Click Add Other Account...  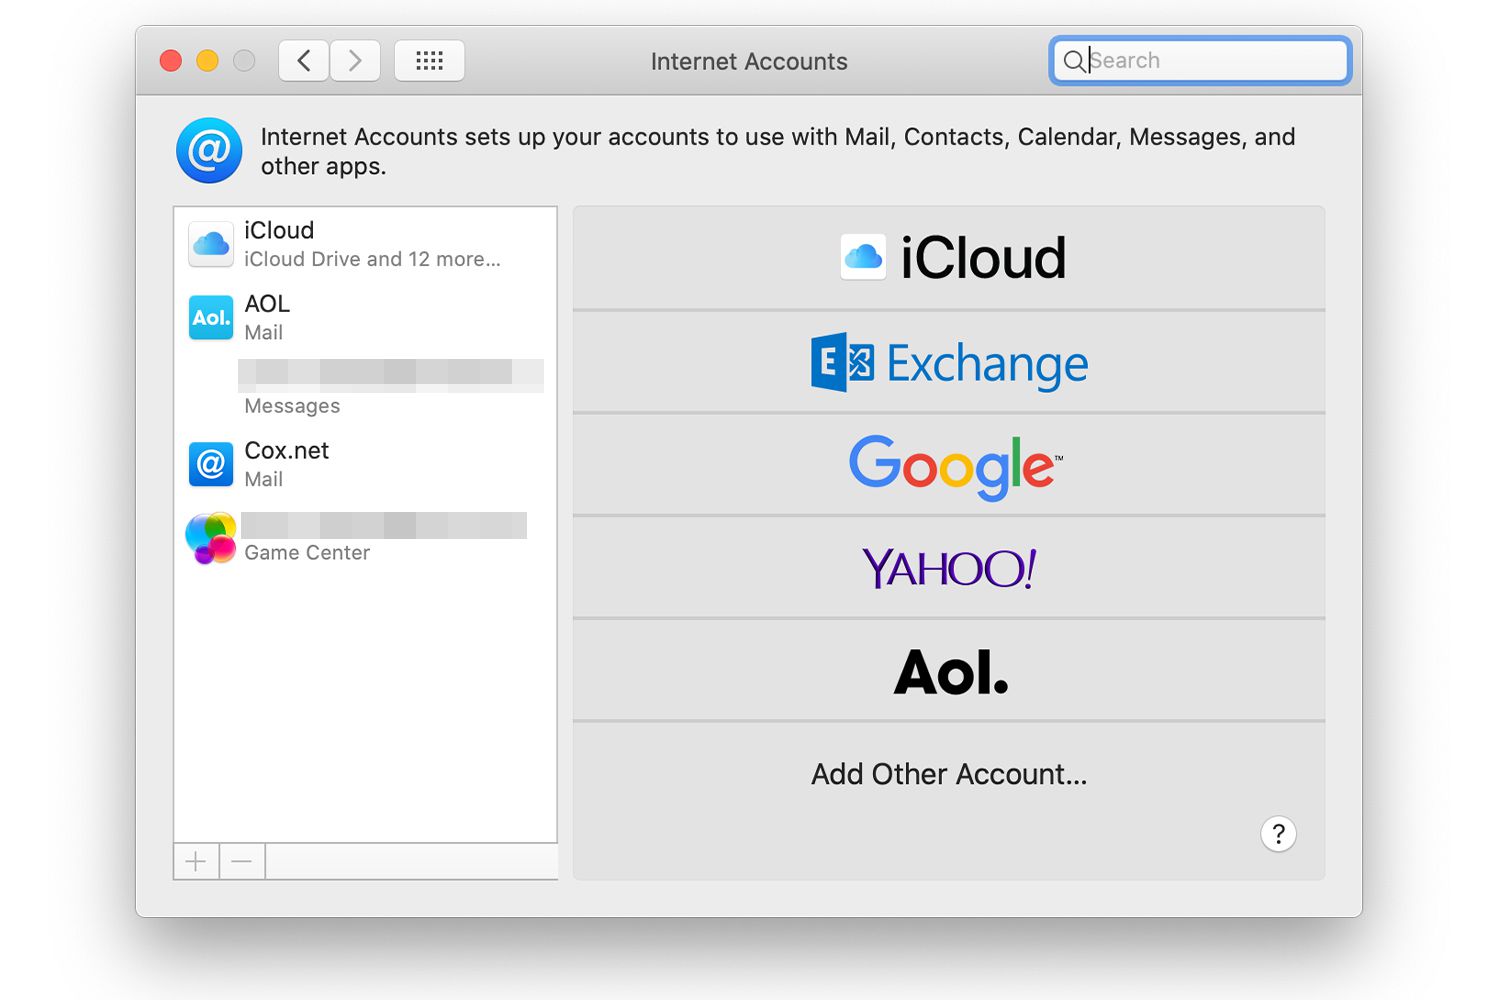(x=949, y=774)
